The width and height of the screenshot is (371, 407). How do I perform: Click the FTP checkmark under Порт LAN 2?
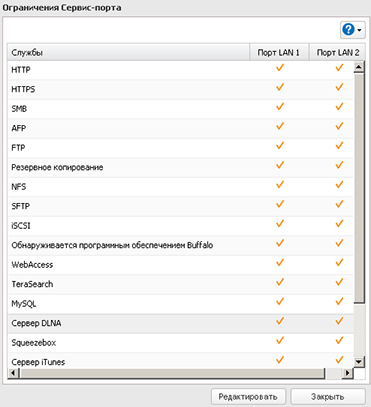(339, 146)
